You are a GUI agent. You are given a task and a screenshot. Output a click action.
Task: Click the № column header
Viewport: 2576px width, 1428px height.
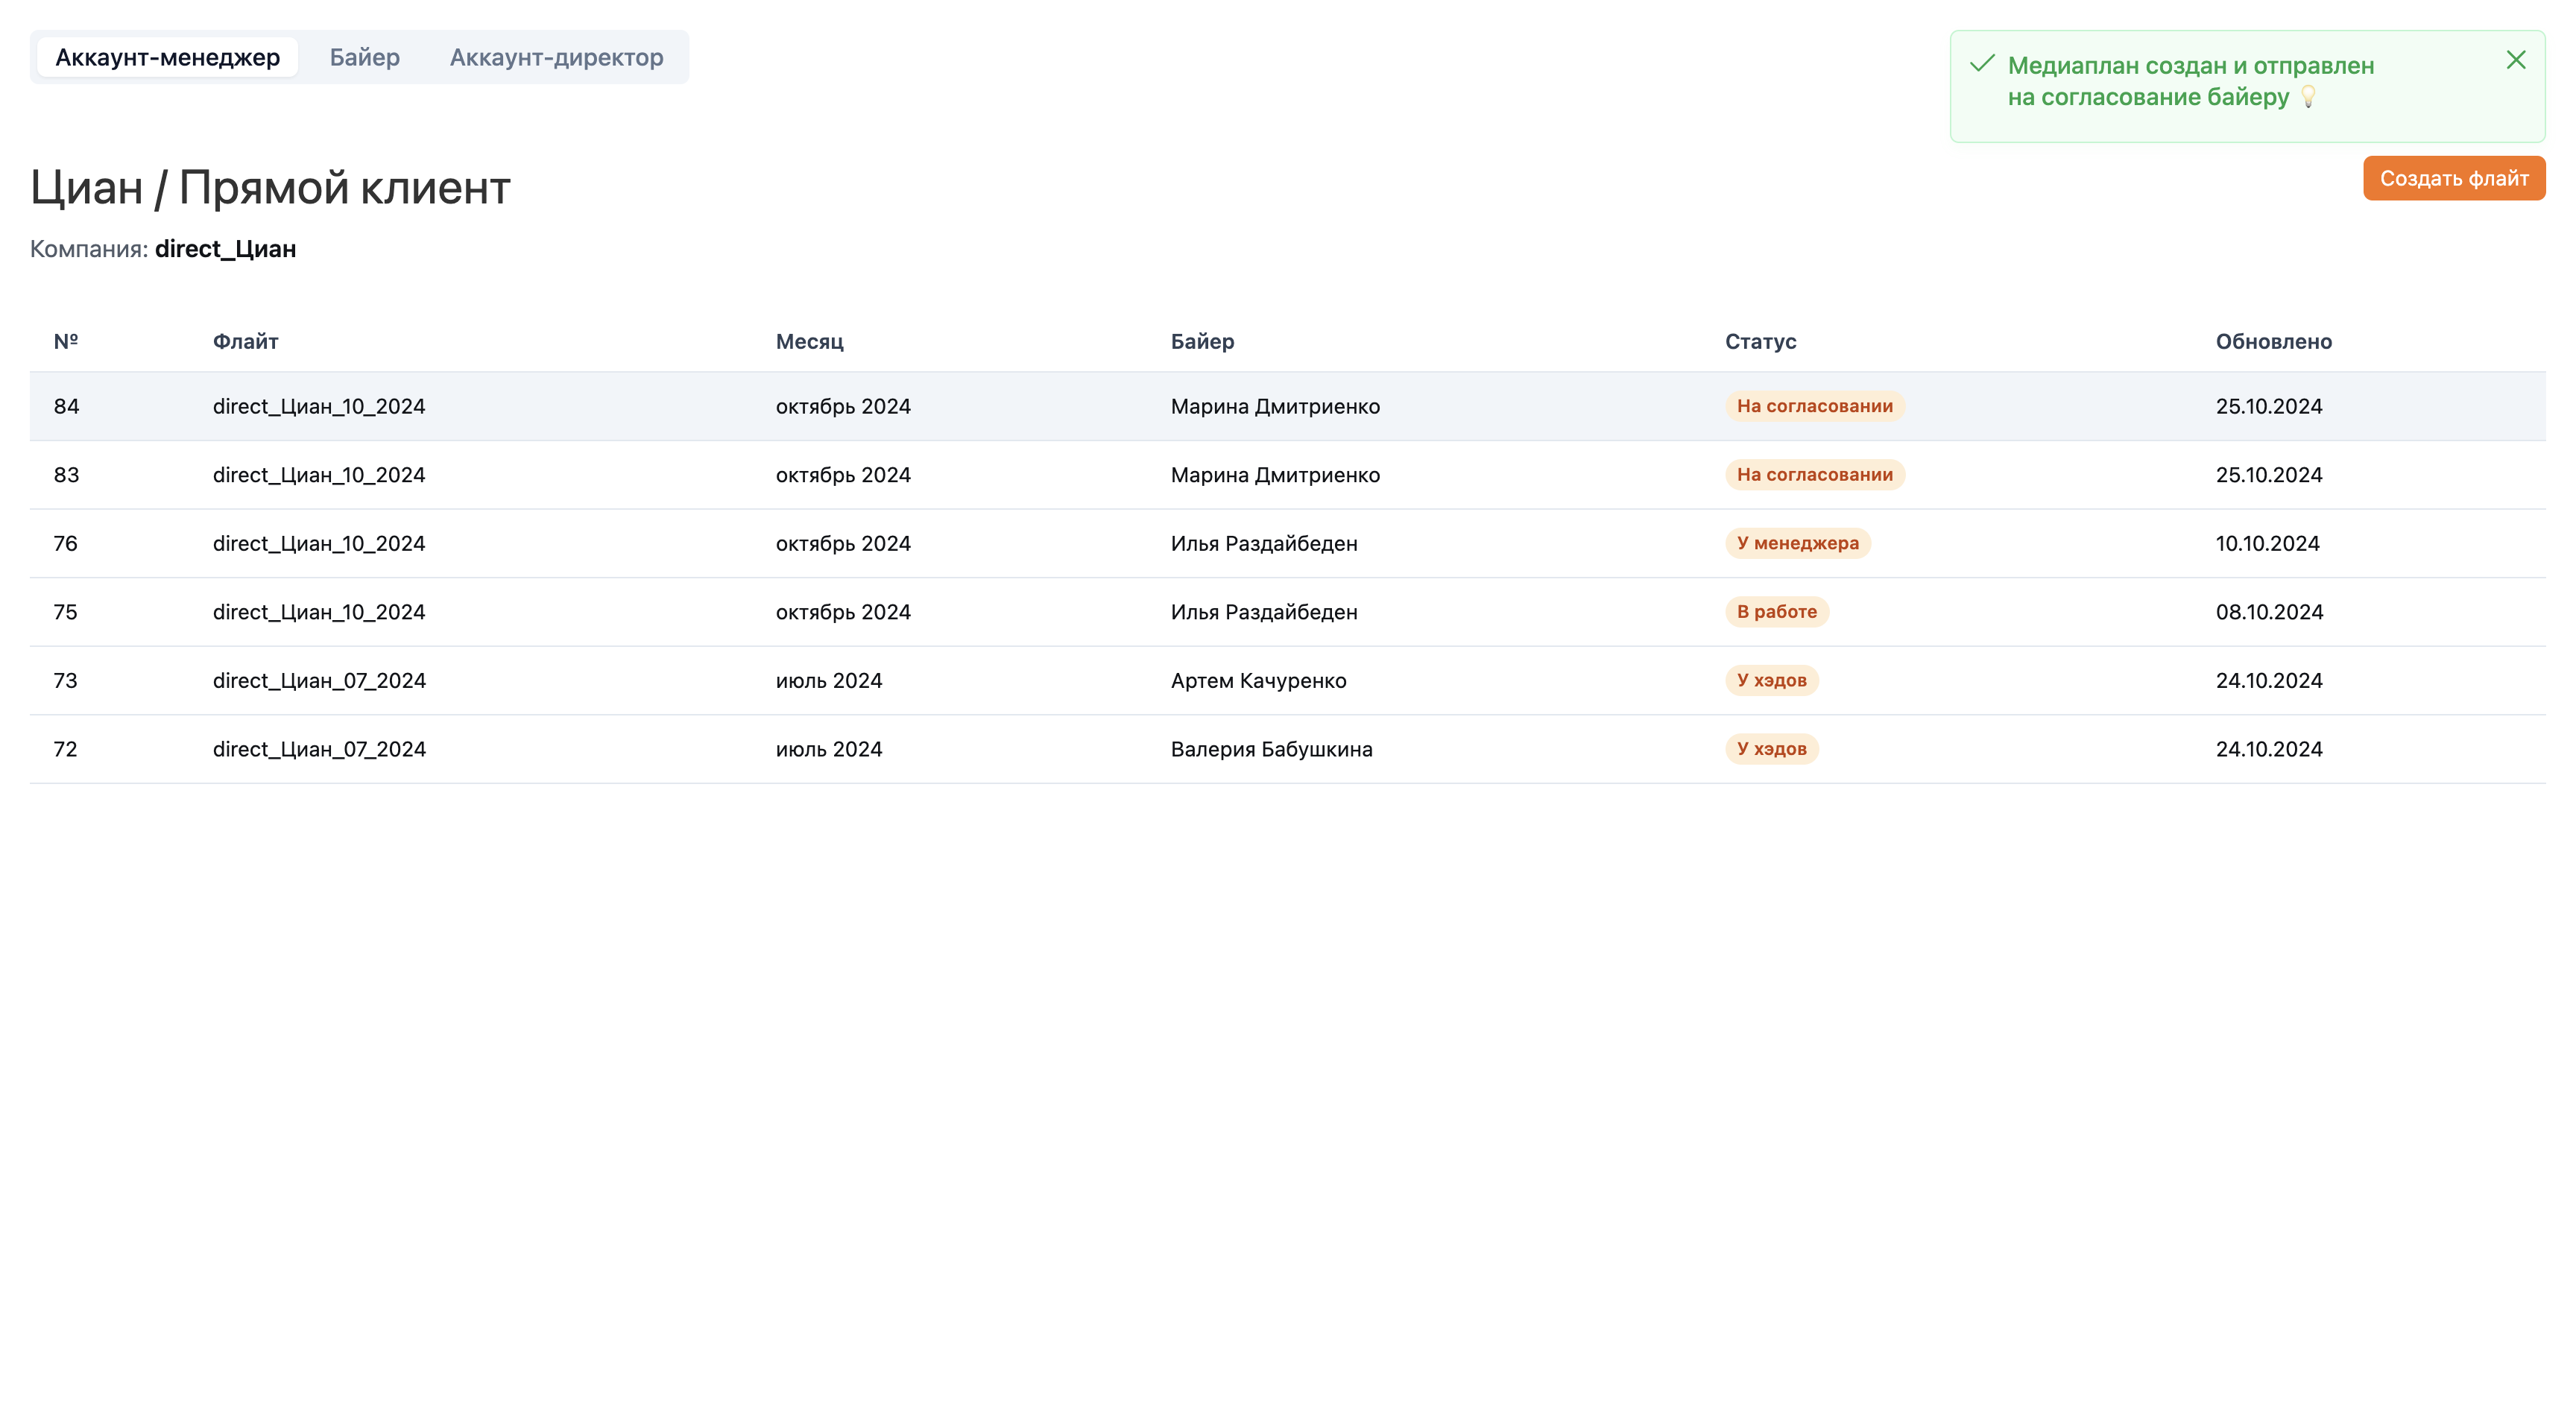[x=66, y=341]
